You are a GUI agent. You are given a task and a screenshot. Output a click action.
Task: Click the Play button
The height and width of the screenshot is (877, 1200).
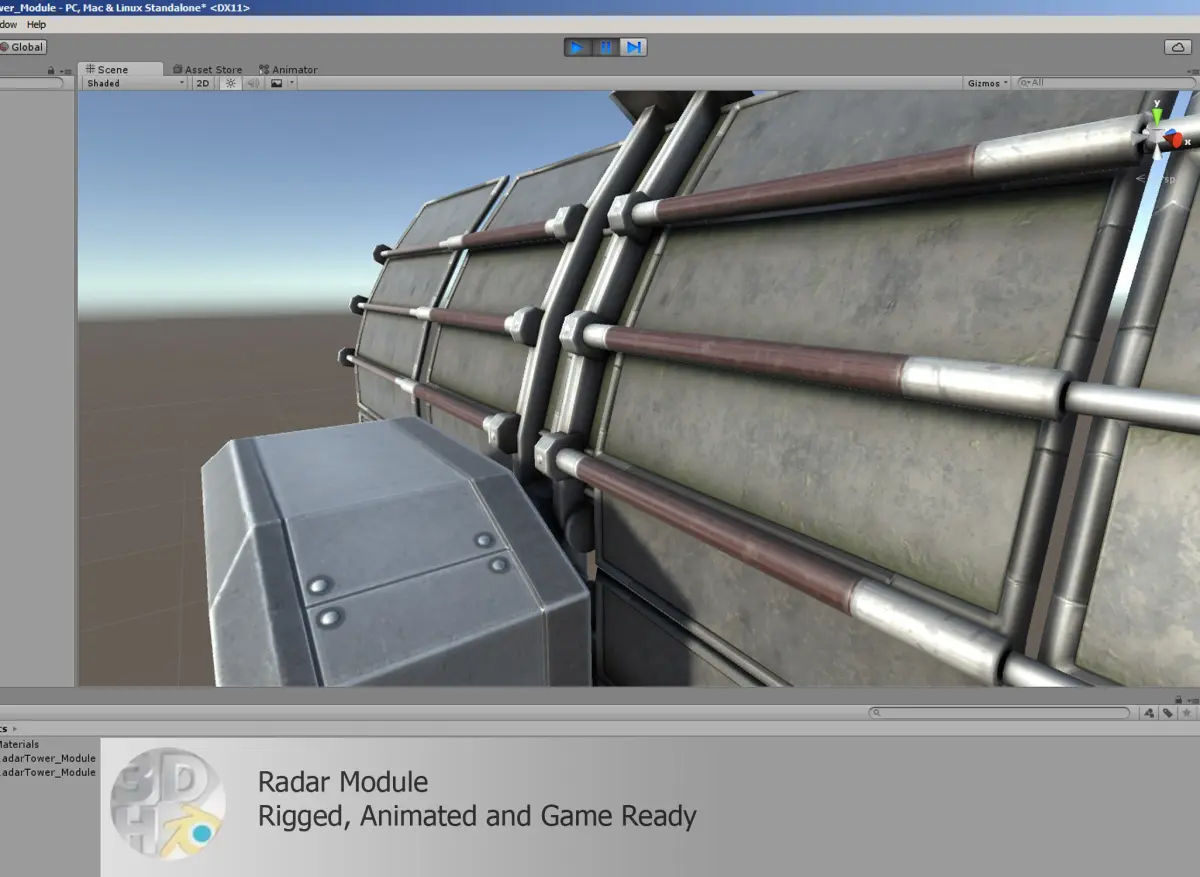[x=577, y=47]
